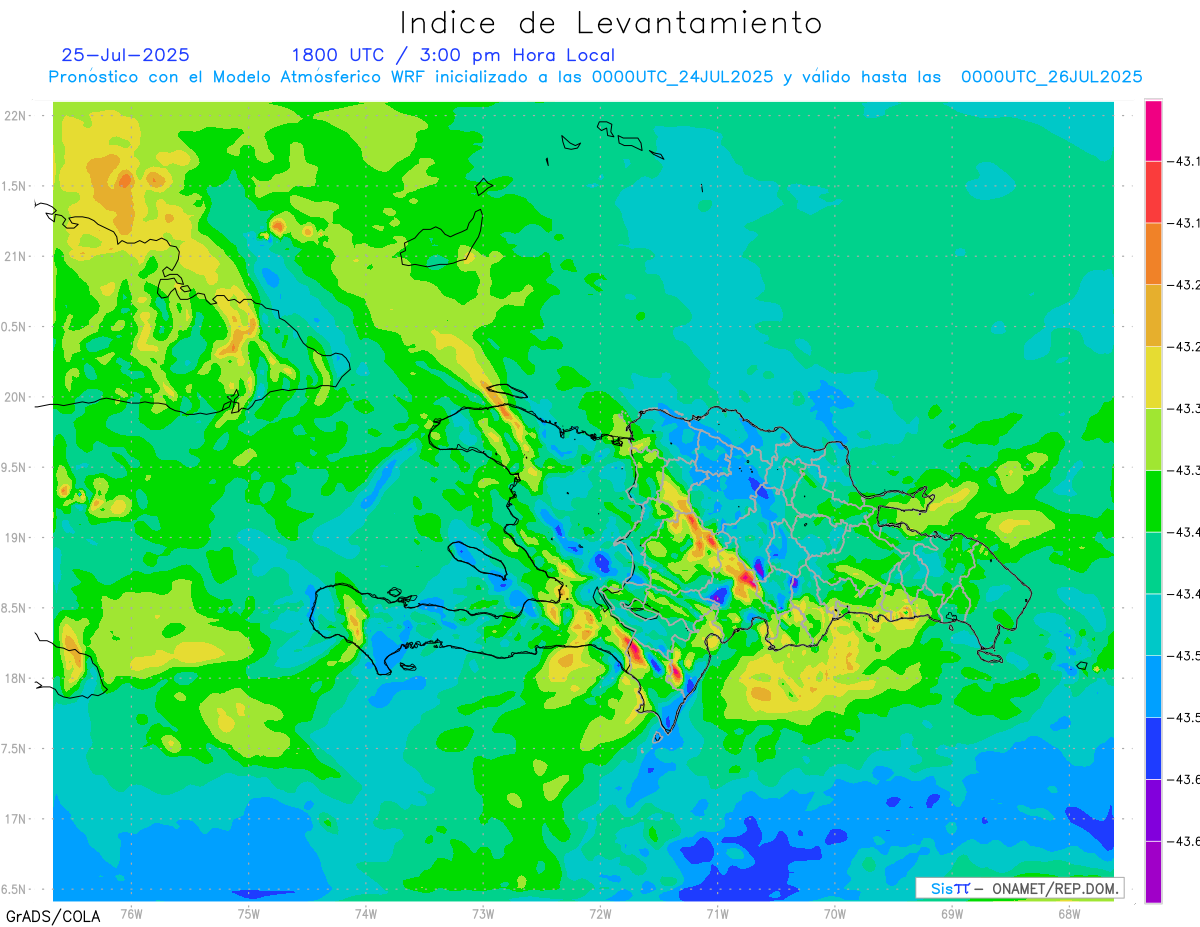Click the purple swatch at the legend bottom
Screen dimensions: 1200x927
click(1153, 872)
